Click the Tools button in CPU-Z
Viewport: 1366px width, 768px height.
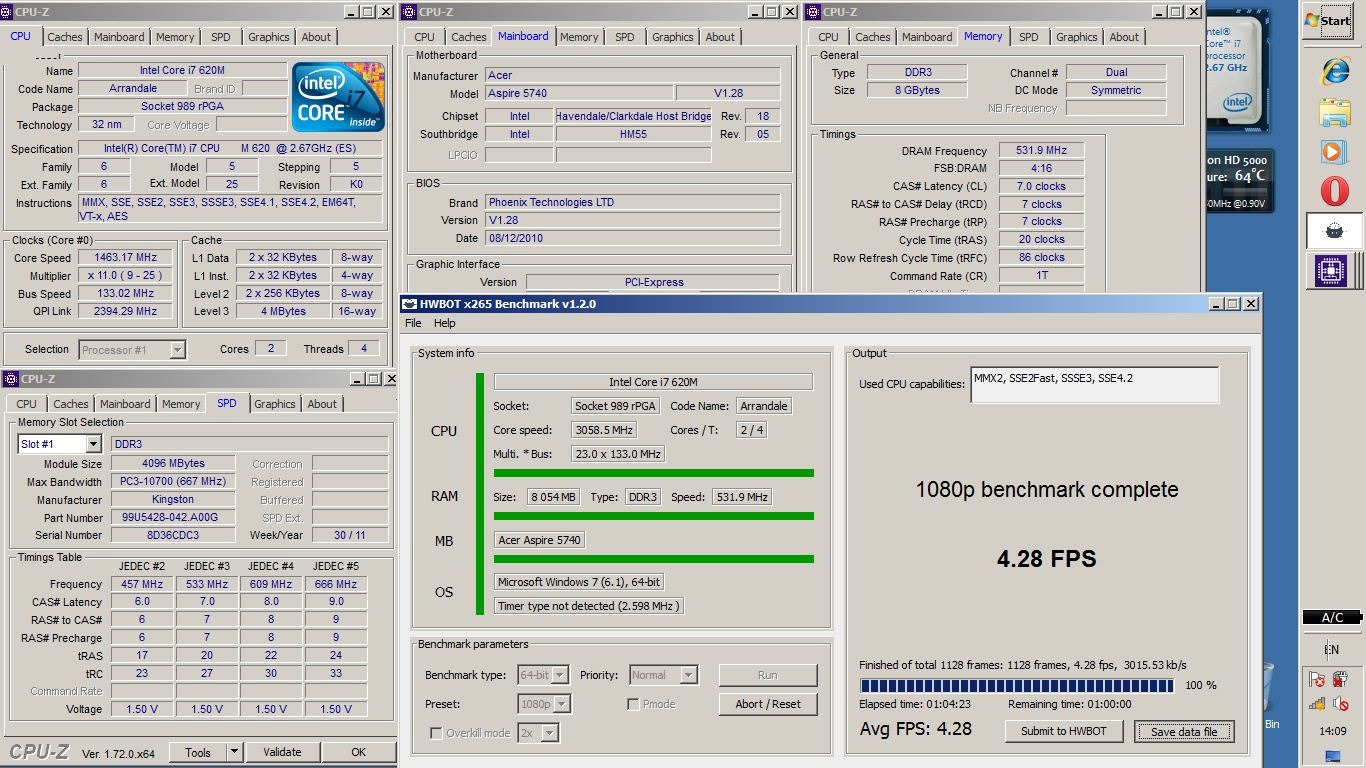click(198, 752)
